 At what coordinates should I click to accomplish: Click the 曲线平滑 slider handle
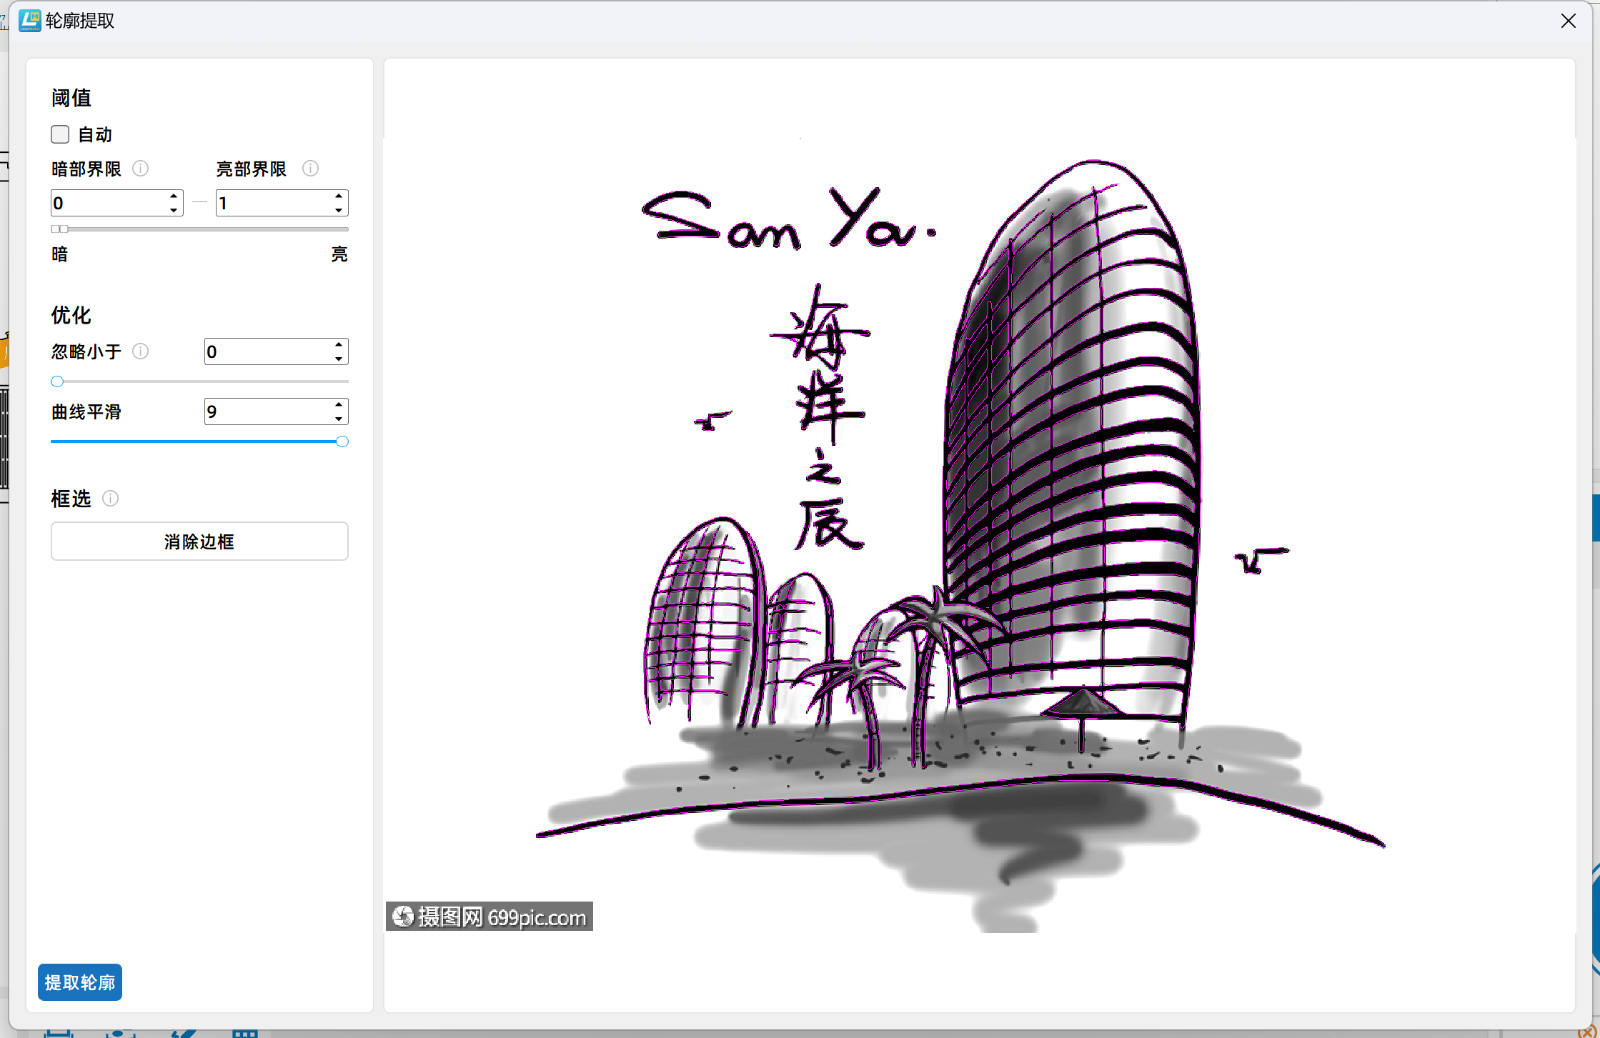[342, 441]
